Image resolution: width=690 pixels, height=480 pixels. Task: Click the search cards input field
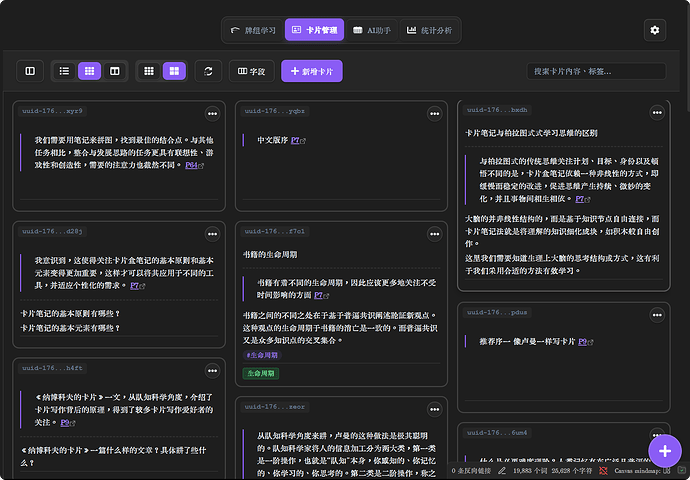click(x=597, y=71)
